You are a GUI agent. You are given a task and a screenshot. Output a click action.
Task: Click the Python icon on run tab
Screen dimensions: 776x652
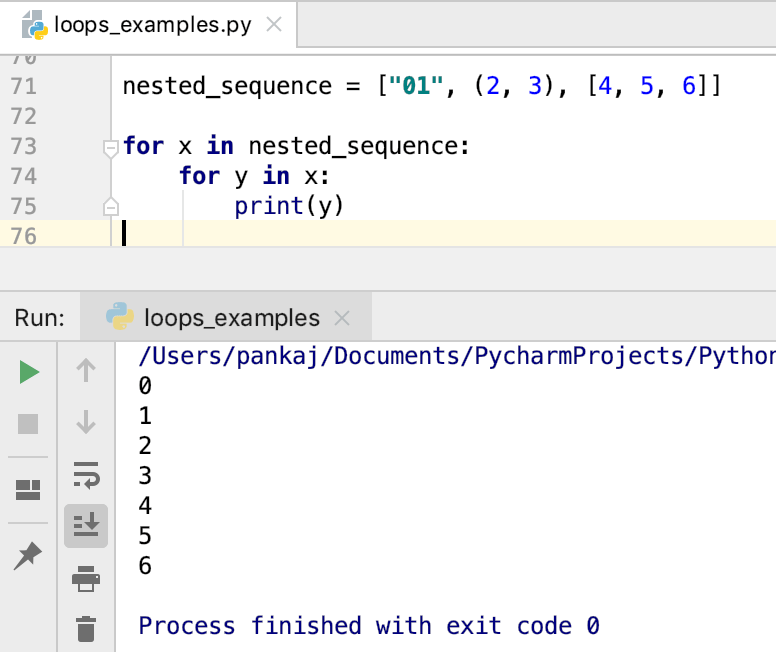120,316
